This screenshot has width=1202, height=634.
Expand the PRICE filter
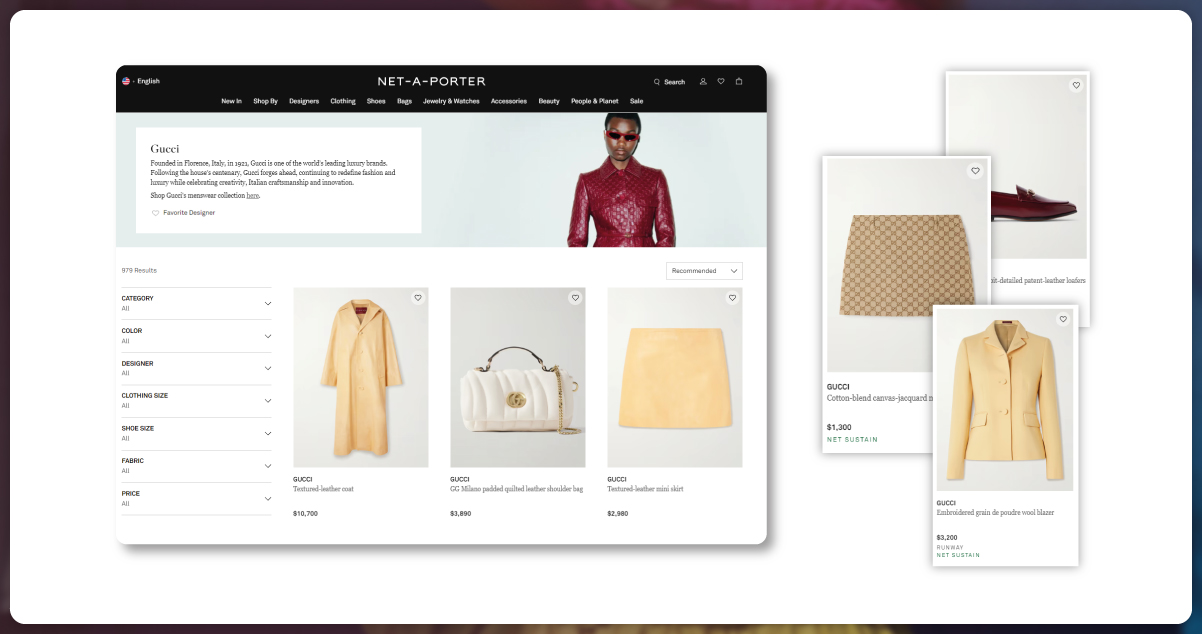click(196, 498)
